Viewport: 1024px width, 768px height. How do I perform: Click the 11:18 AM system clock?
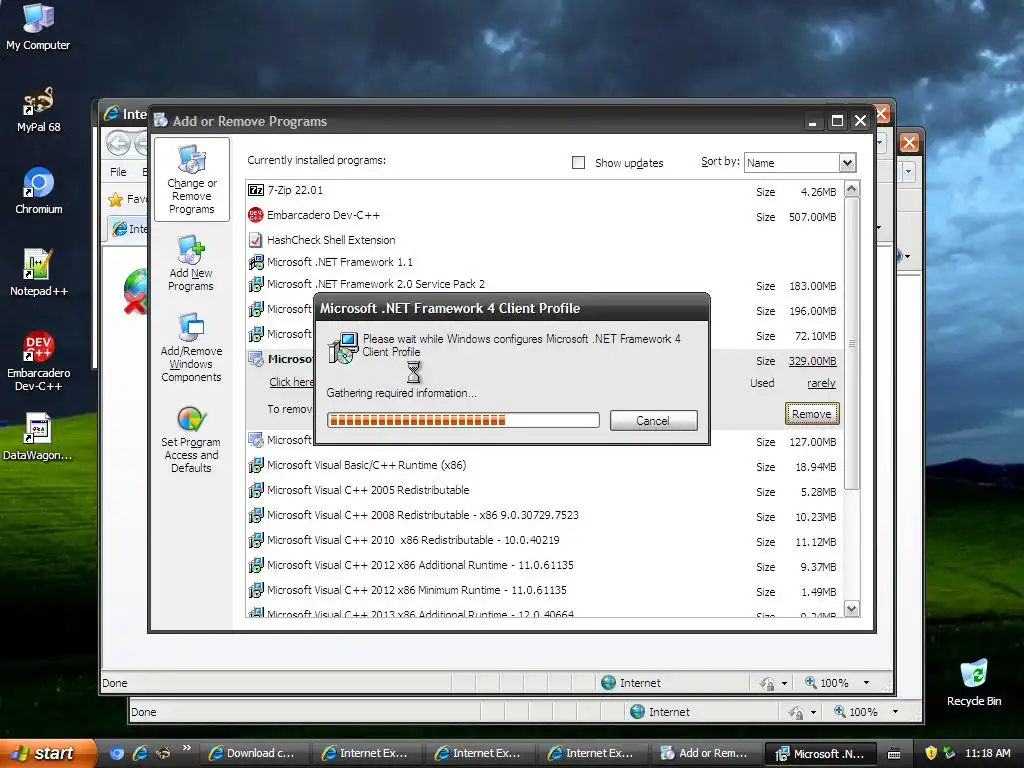987,753
